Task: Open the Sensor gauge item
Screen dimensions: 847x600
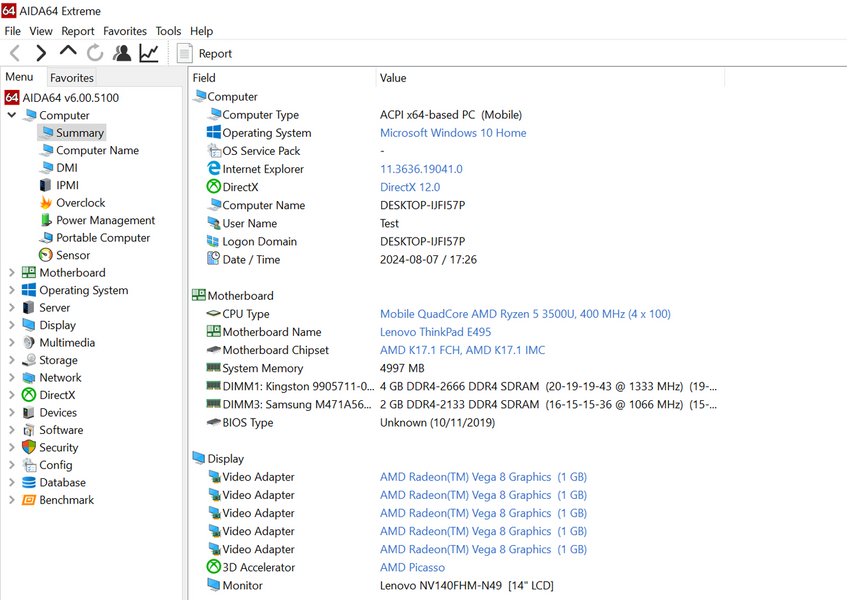Action: [x=64, y=255]
